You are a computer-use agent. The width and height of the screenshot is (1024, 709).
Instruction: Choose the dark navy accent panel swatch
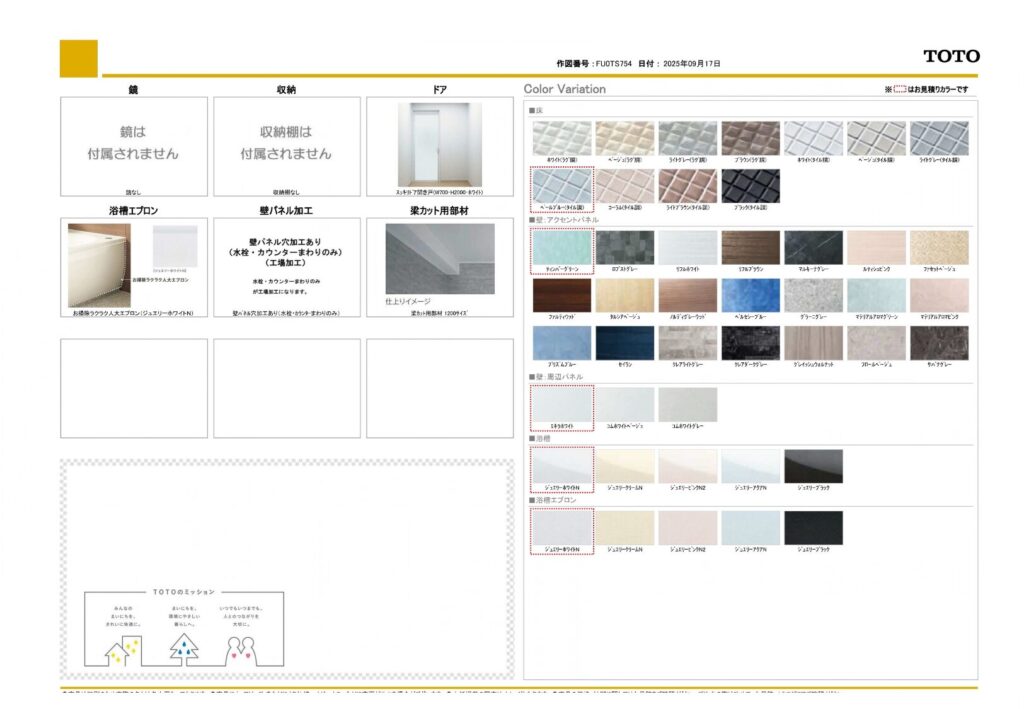pyautogui.click(x=625, y=342)
